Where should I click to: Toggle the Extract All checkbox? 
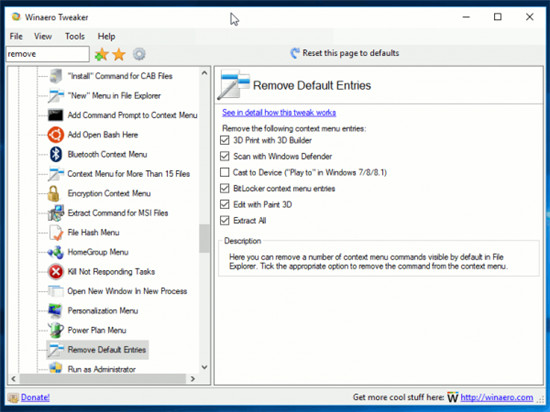[224, 221]
